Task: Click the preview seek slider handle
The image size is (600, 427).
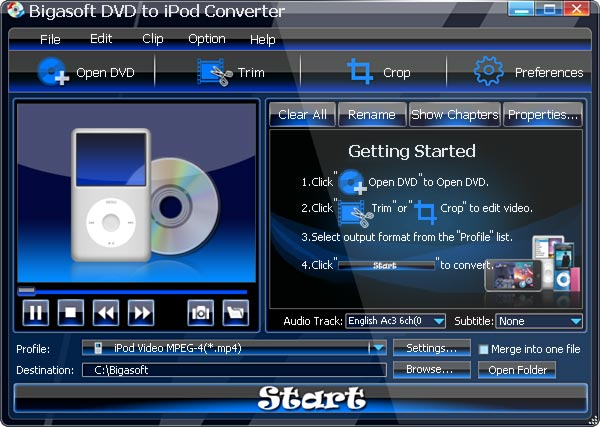Action: (x=26, y=292)
